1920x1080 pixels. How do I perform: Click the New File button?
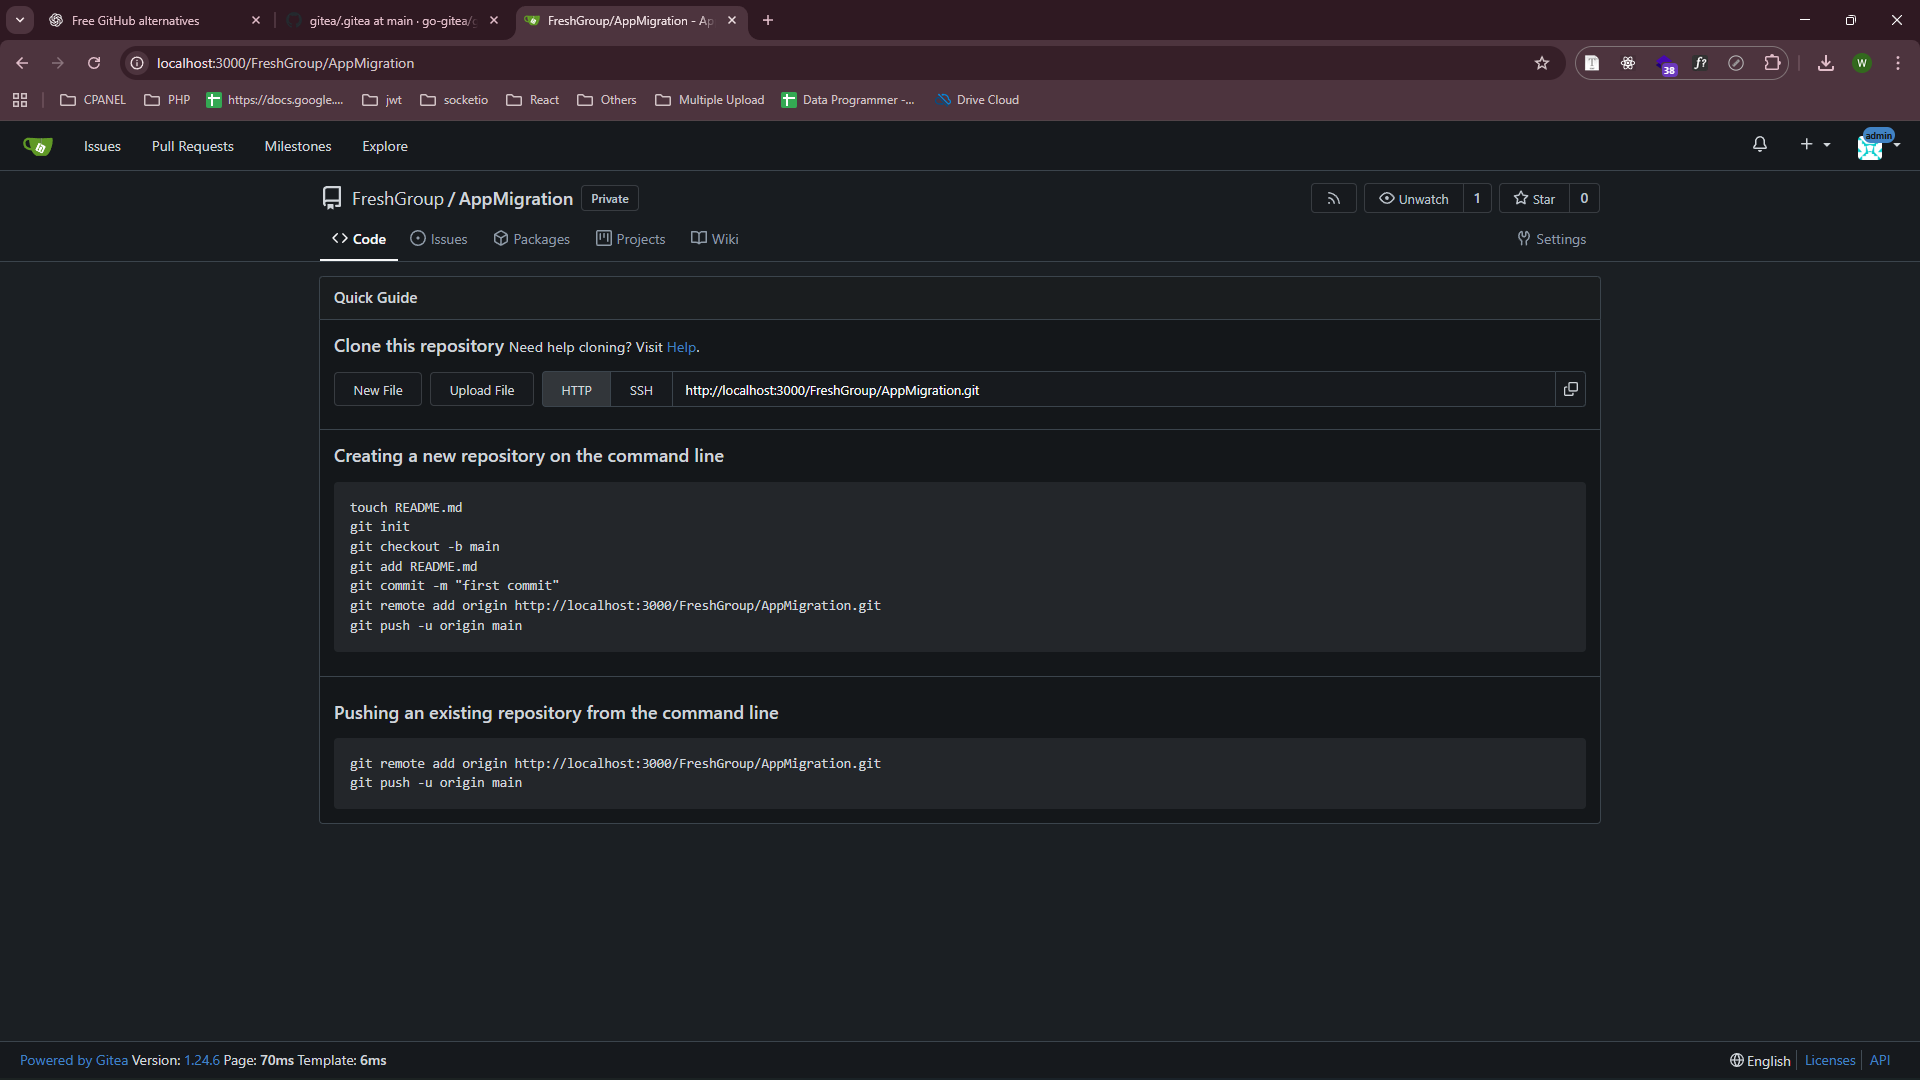(x=377, y=390)
